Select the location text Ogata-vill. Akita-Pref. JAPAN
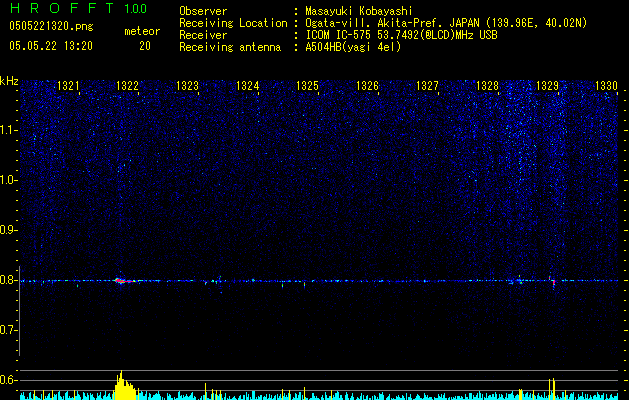The image size is (629, 400). (x=392, y=23)
